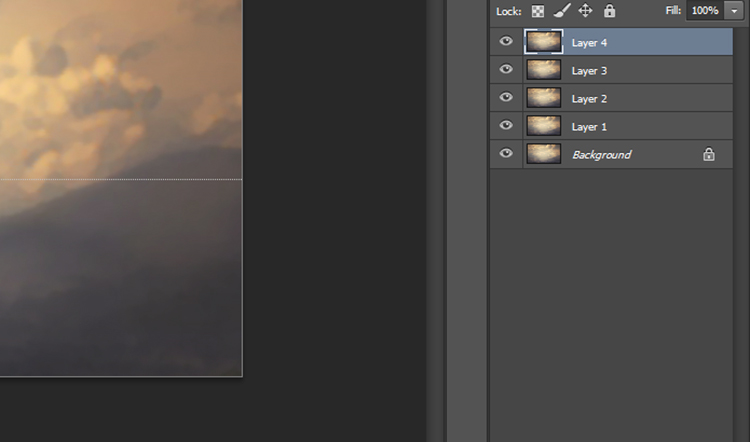Viewport: 750px width, 442px height.
Task: Click the Fill: label
Action: point(673,10)
